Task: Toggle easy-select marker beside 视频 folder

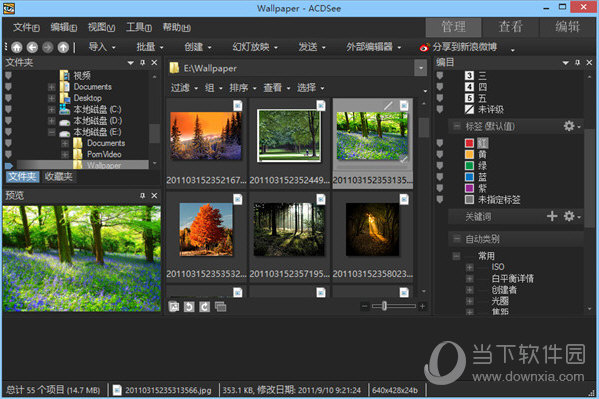Action: pyautogui.click(x=8, y=75)
